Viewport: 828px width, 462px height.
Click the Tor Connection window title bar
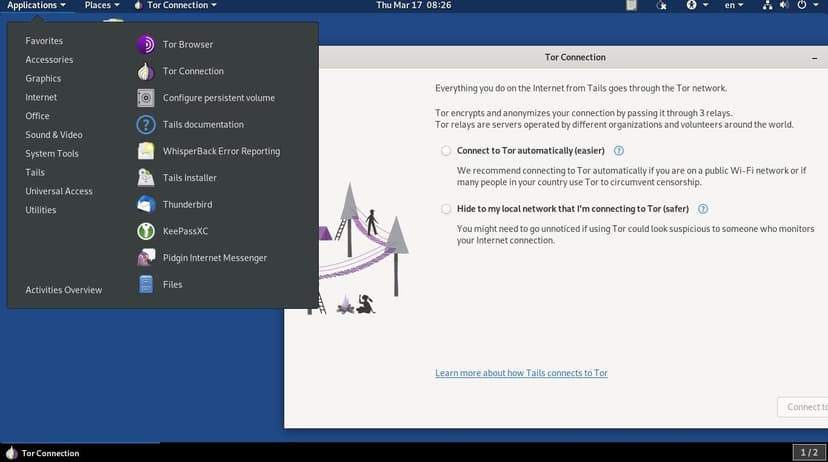click(573, 57)
